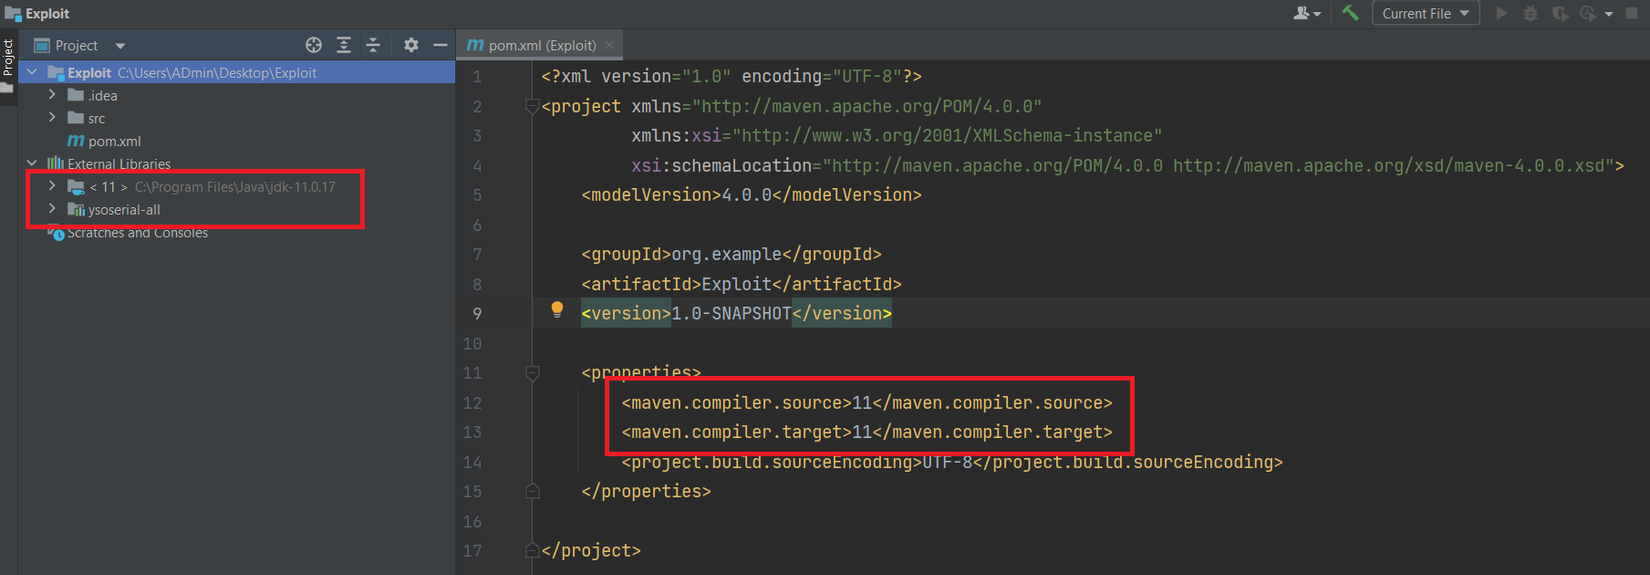Click the maven.compiler.target line in editor

point(867,432)
